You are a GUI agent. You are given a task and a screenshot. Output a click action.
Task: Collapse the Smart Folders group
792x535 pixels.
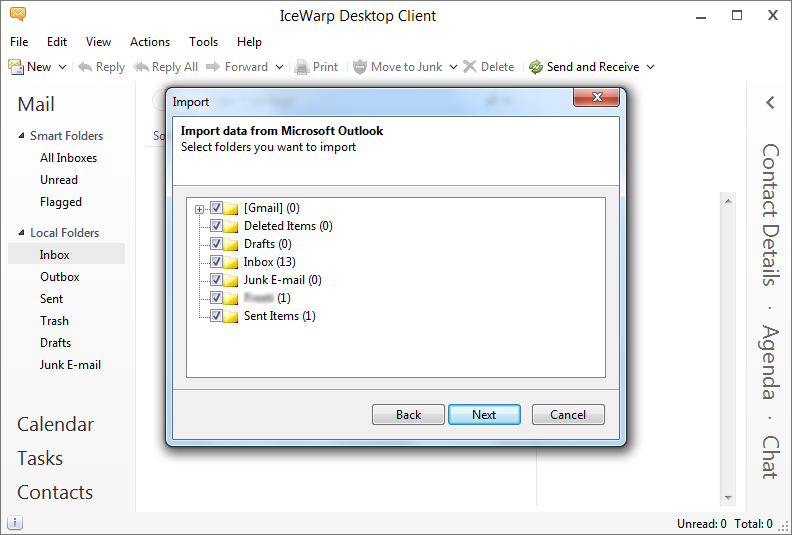coord(21,135)
